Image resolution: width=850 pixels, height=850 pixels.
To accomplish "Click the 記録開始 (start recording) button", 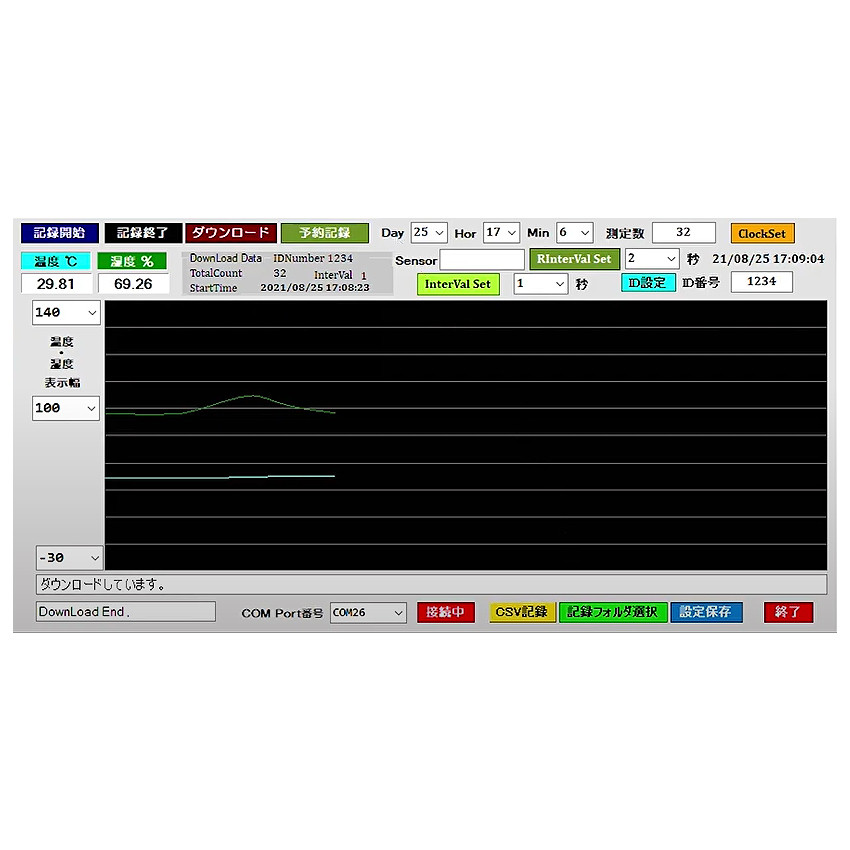I will pyautogui.click(x=59, y=233).
